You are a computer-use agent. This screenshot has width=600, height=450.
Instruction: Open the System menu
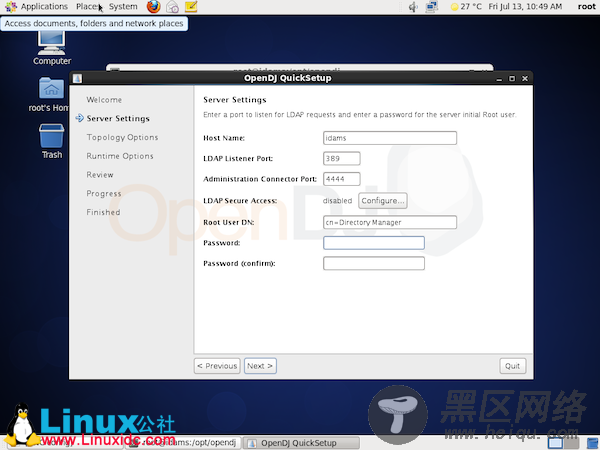[x=123, y=7]
